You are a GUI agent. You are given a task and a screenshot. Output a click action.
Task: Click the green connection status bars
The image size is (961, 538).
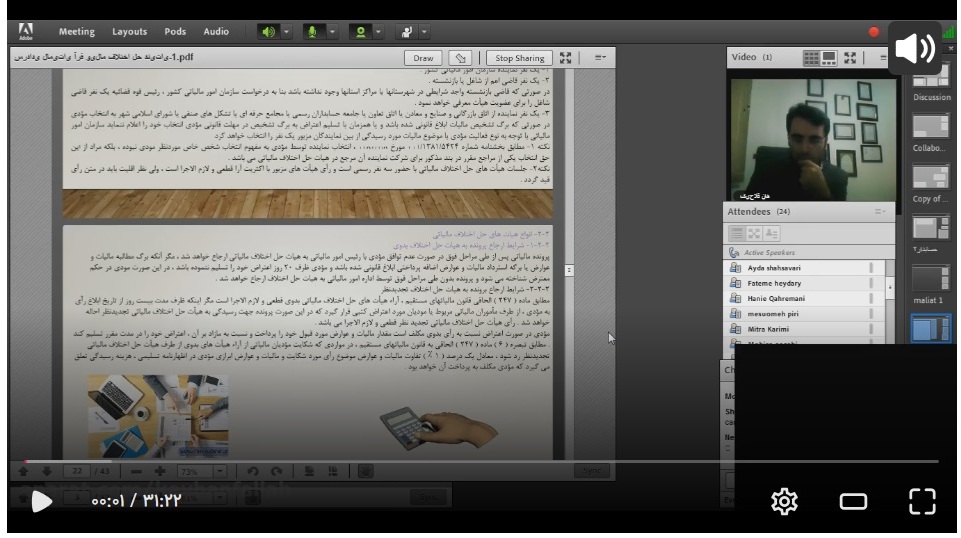coord(949,31)
